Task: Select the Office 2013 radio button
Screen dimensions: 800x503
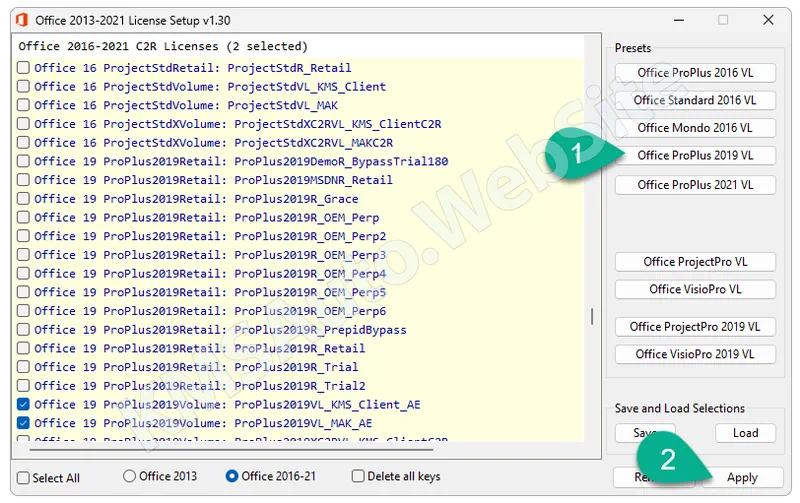Action: [x=130, y=476]
